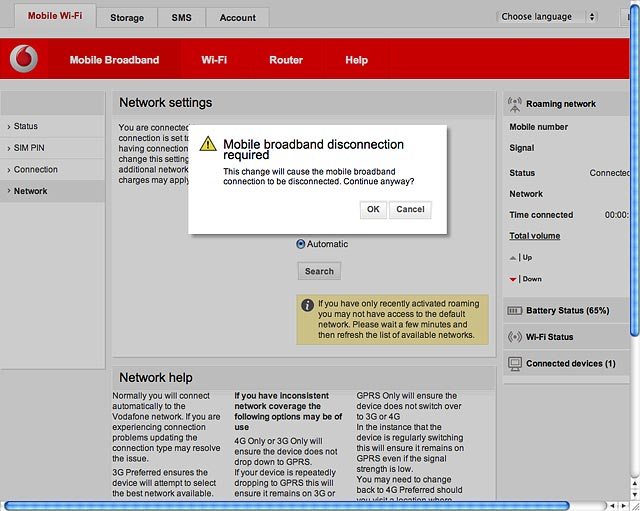This screenshot has height=511, width=640.
Task: Click the 'Connected' status value
Action: 609,173
